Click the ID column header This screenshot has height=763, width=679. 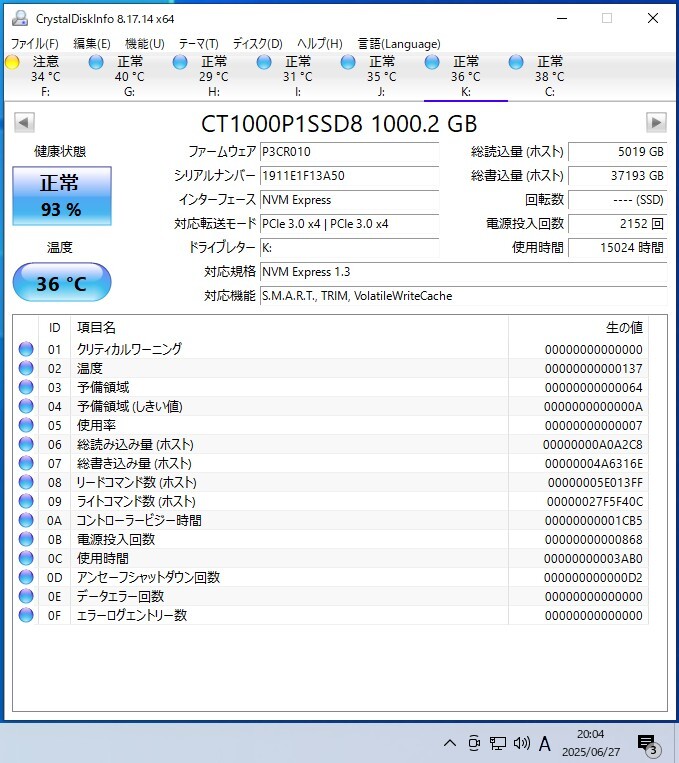(x=55, y=327)
